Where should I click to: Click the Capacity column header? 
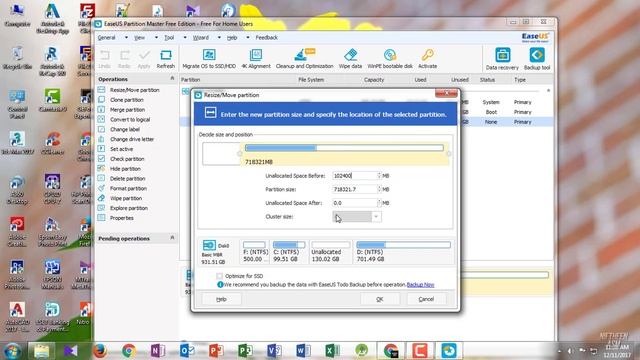[374, 80]
